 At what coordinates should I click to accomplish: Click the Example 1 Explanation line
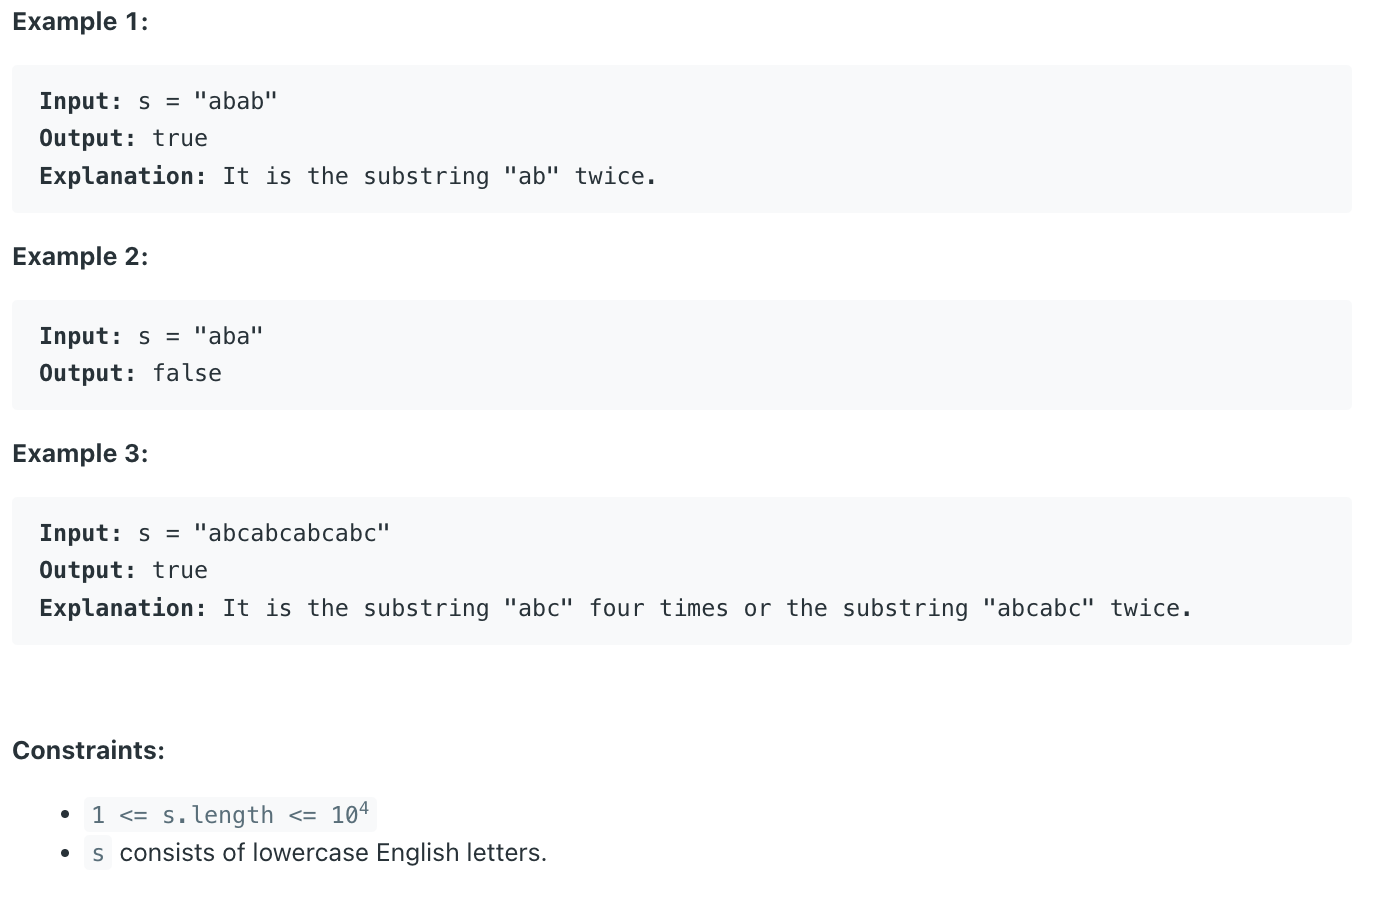point(348,176)
